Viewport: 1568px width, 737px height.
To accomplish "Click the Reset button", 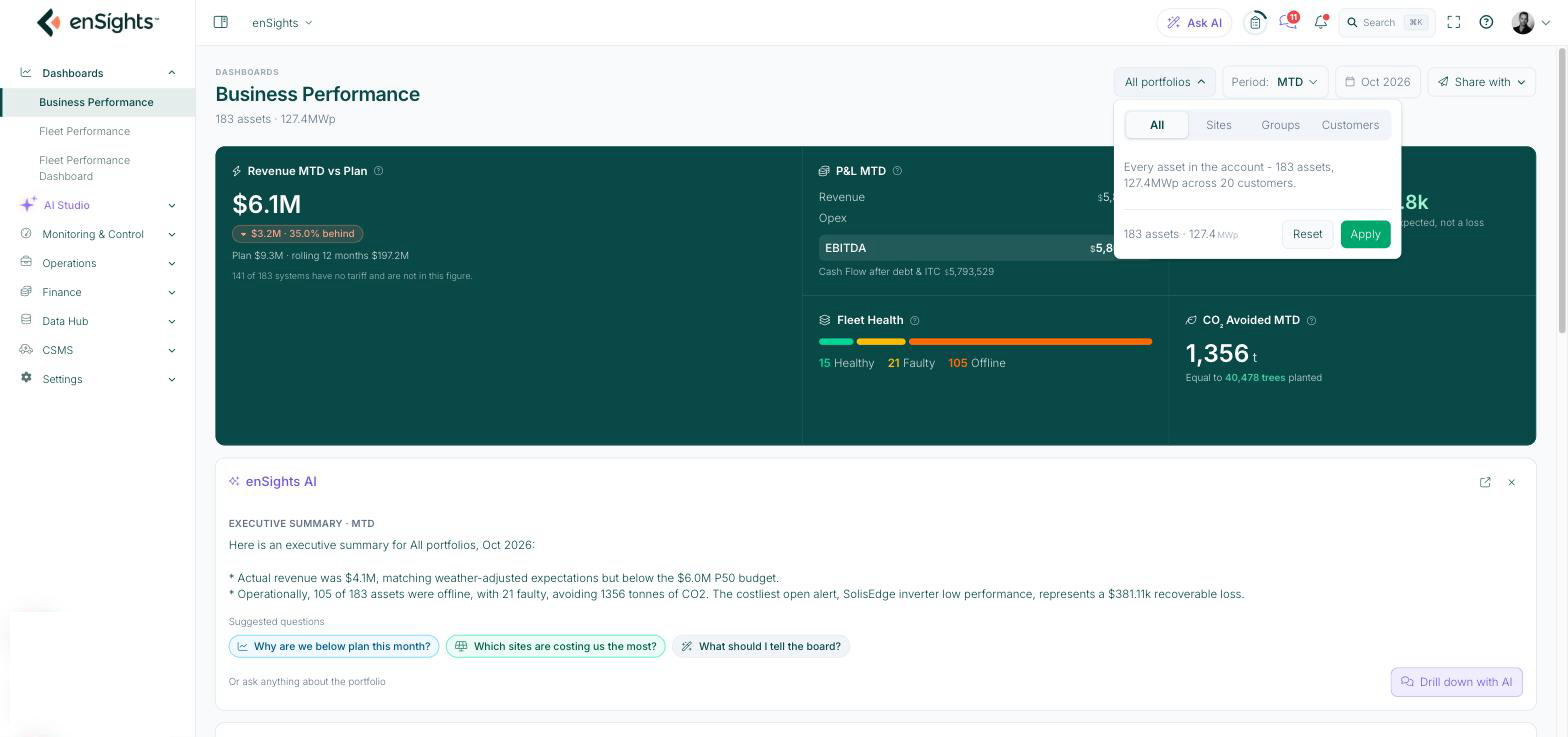I will coord(1307,234).
